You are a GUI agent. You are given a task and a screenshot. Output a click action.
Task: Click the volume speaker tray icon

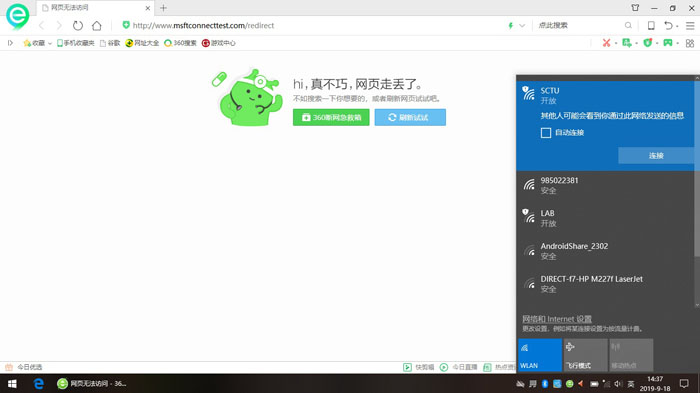618,384
